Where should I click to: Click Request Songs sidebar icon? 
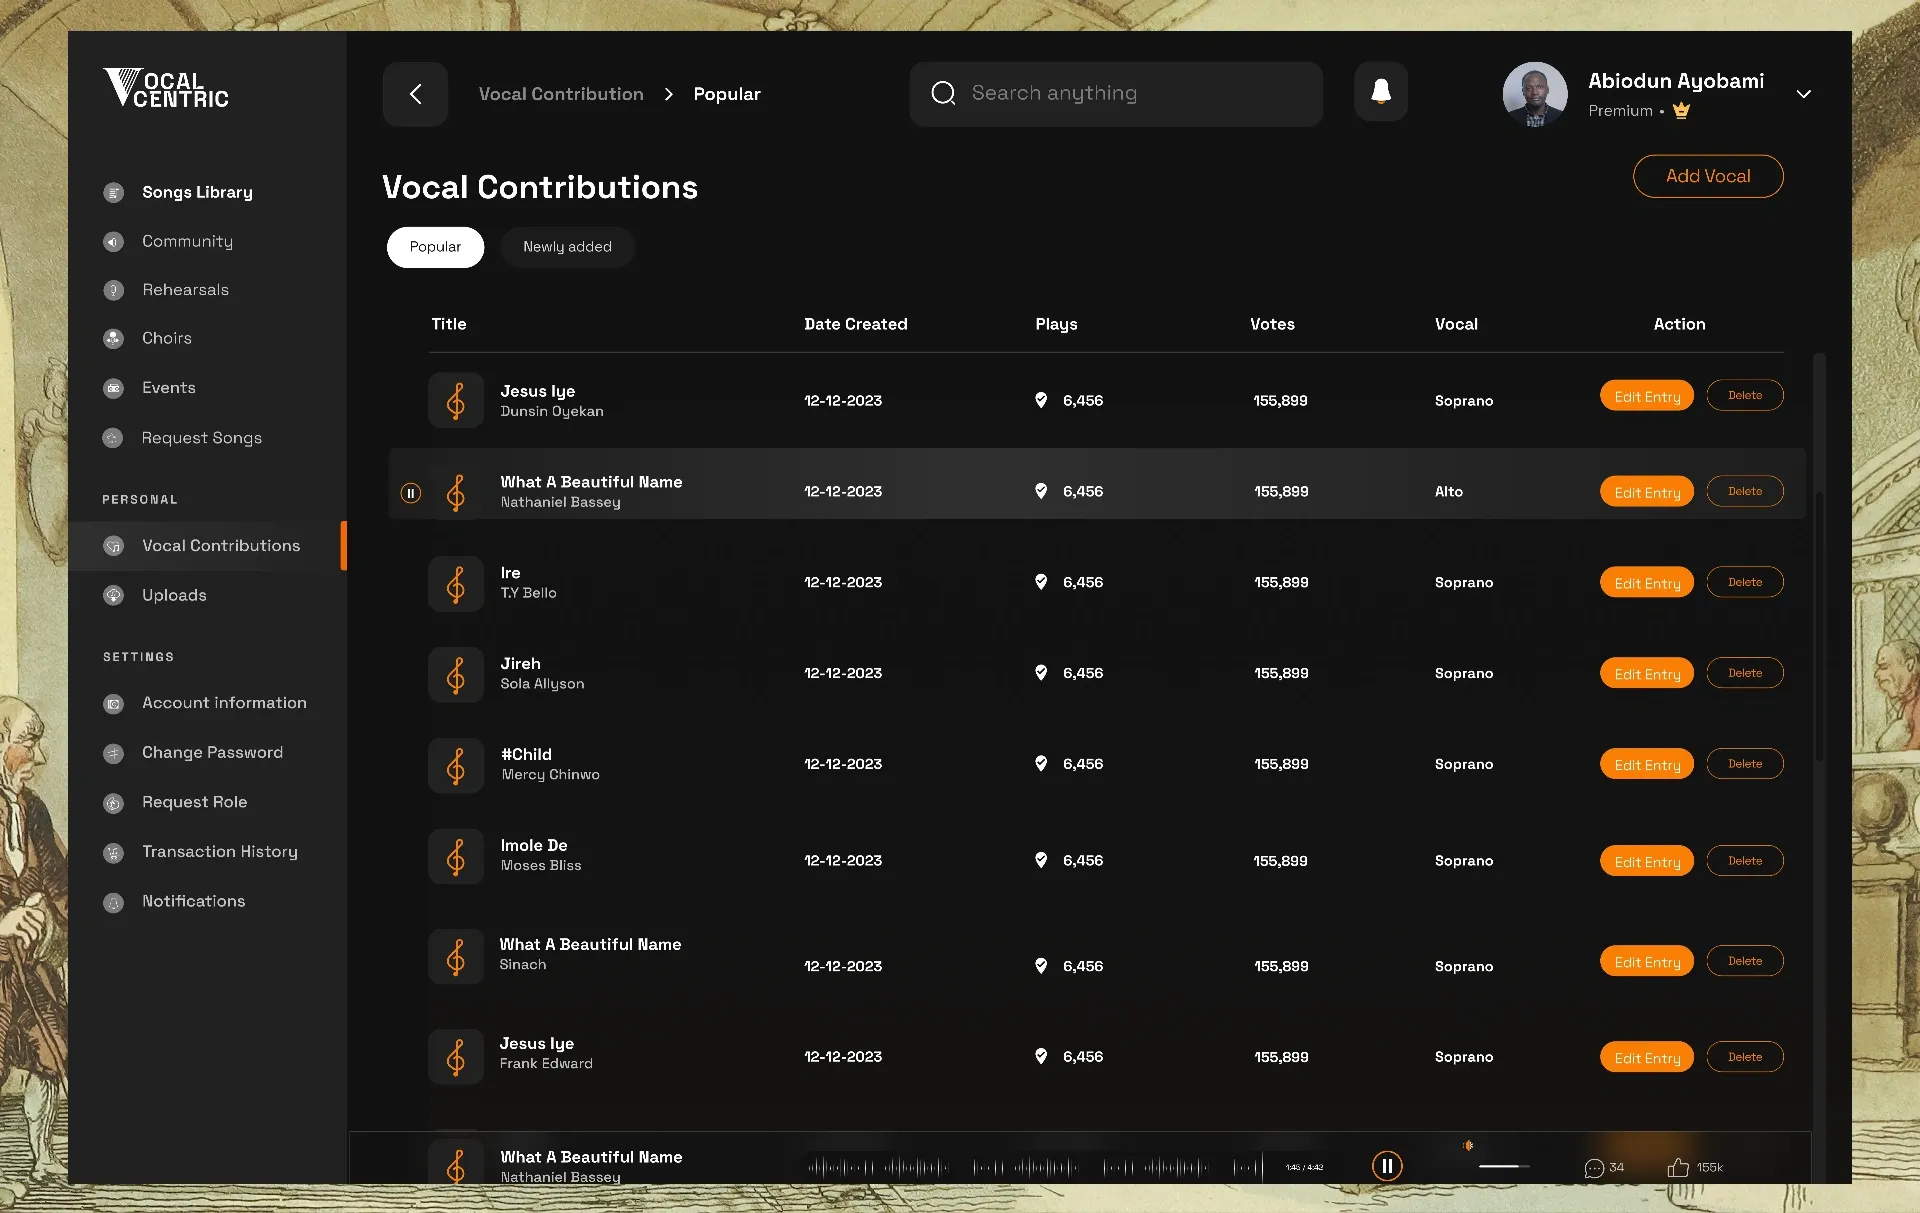click(114, 438)
